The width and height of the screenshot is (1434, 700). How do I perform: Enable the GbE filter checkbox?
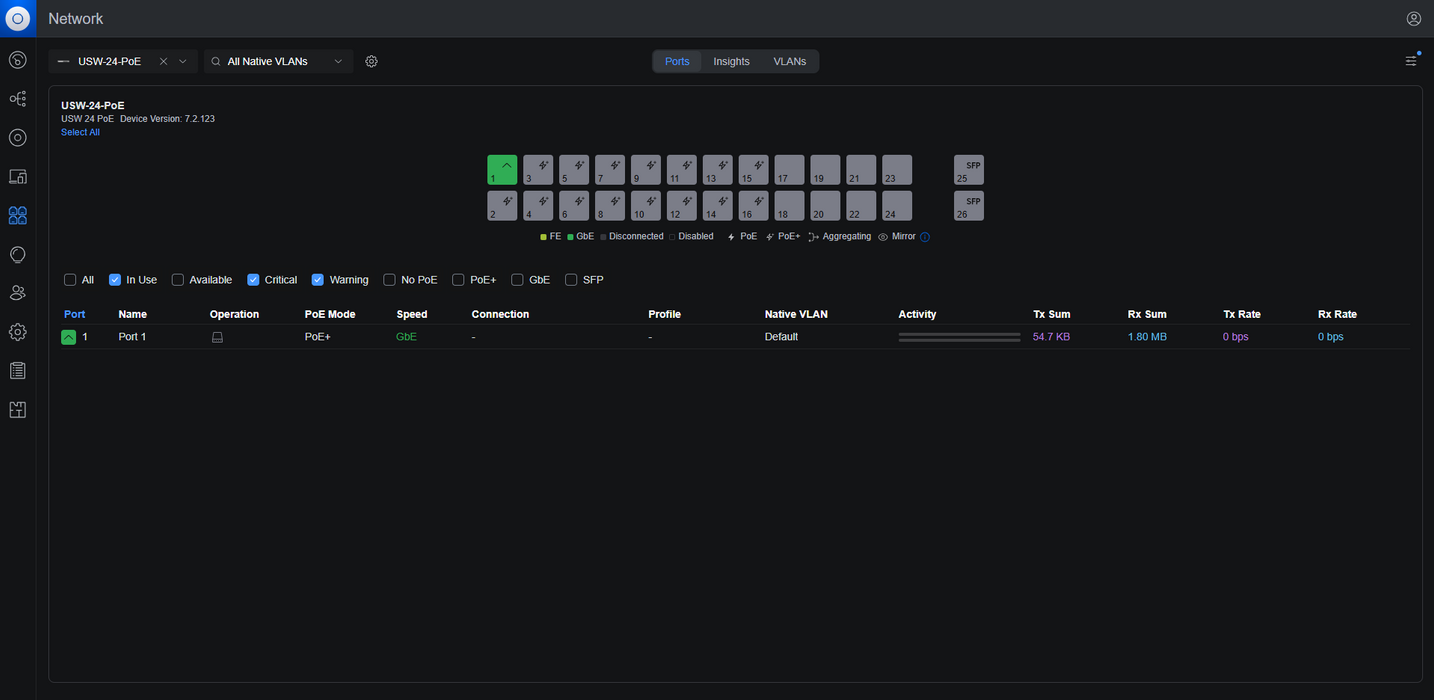click(x=518, y=280)
